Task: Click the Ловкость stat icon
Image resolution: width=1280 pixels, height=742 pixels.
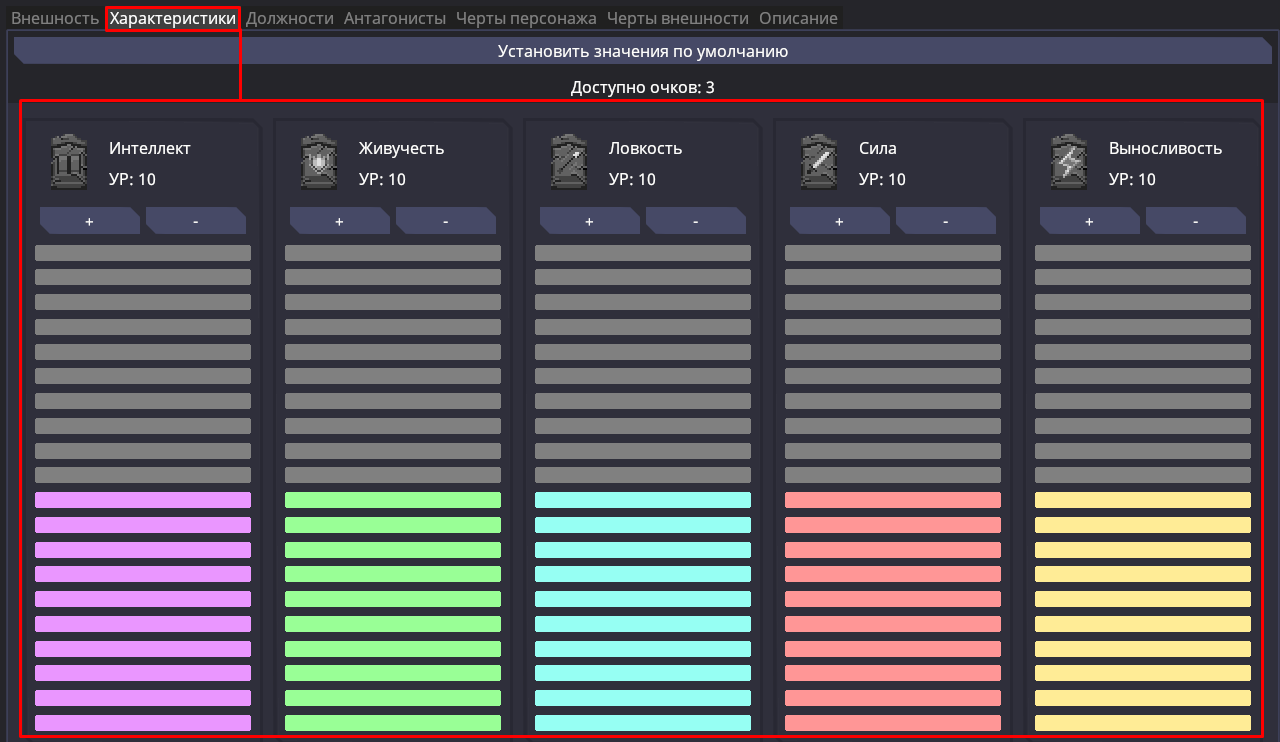Action: tap(569, 162)
